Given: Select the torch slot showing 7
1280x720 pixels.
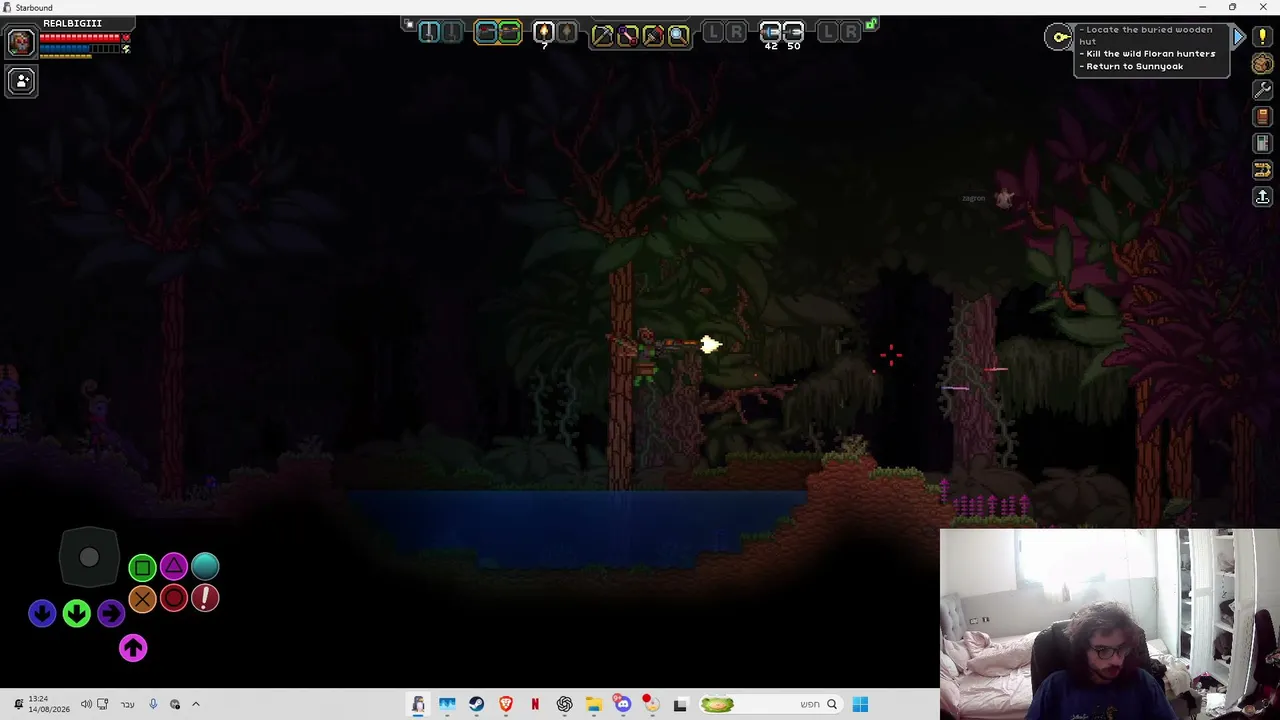Looking at the screenshot, I should pos(544,33).
